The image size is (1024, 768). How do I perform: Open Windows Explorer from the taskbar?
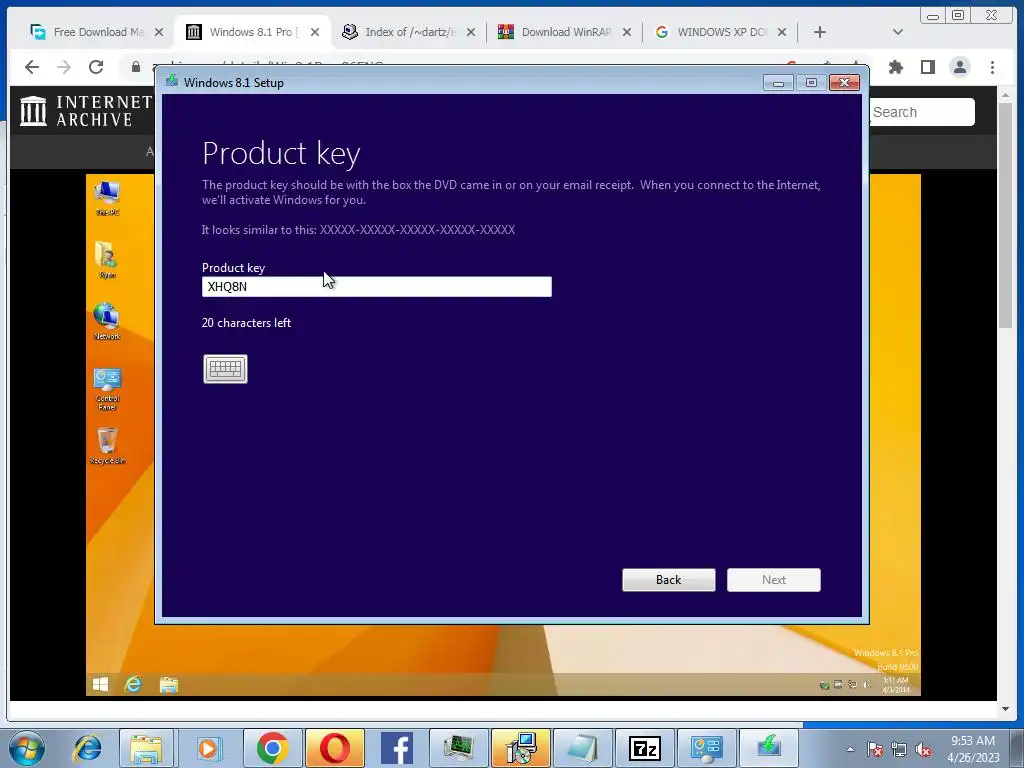(x=146, y=748)
